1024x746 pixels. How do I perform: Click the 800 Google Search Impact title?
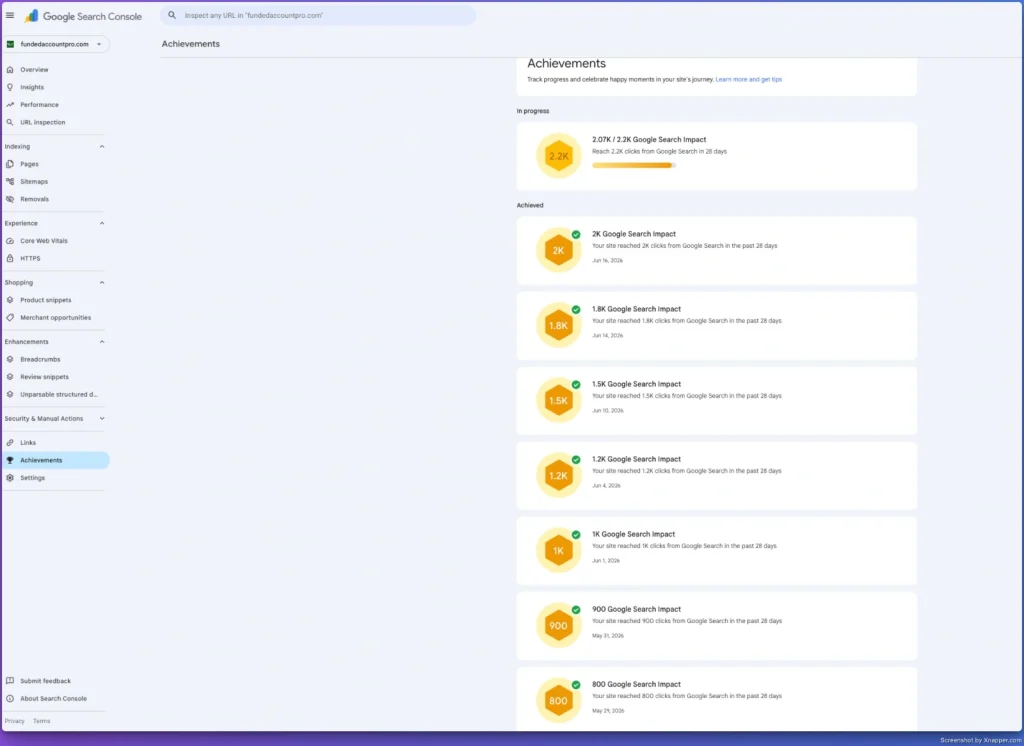pos(636,685)
